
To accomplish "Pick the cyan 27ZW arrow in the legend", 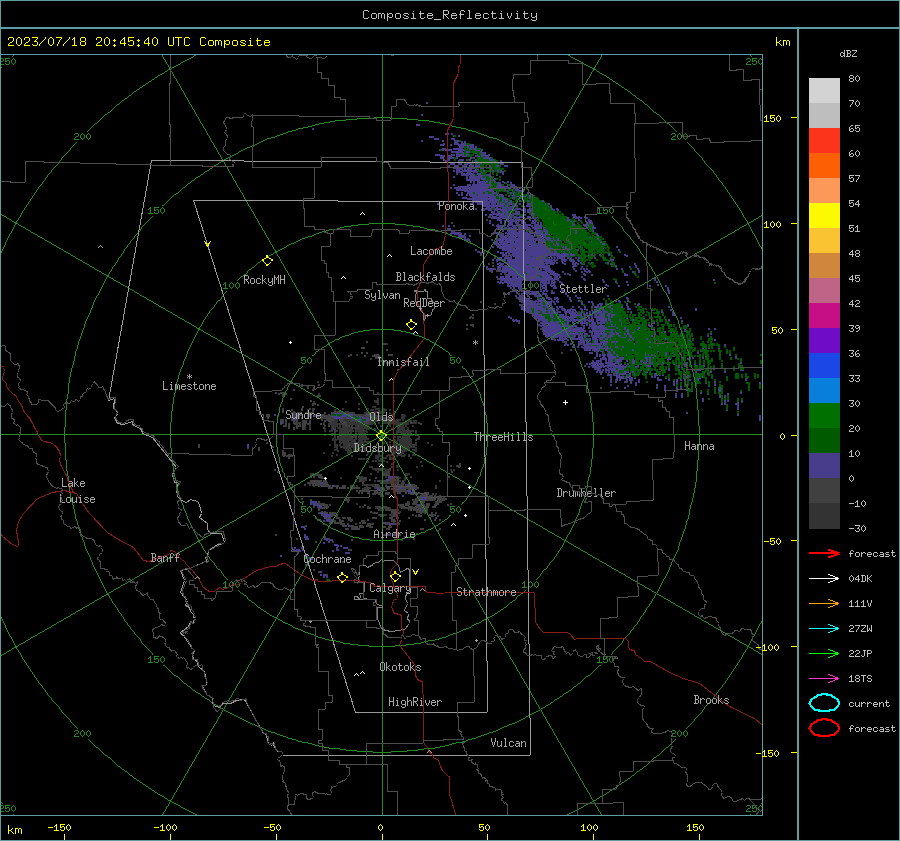I will (824, 629).
